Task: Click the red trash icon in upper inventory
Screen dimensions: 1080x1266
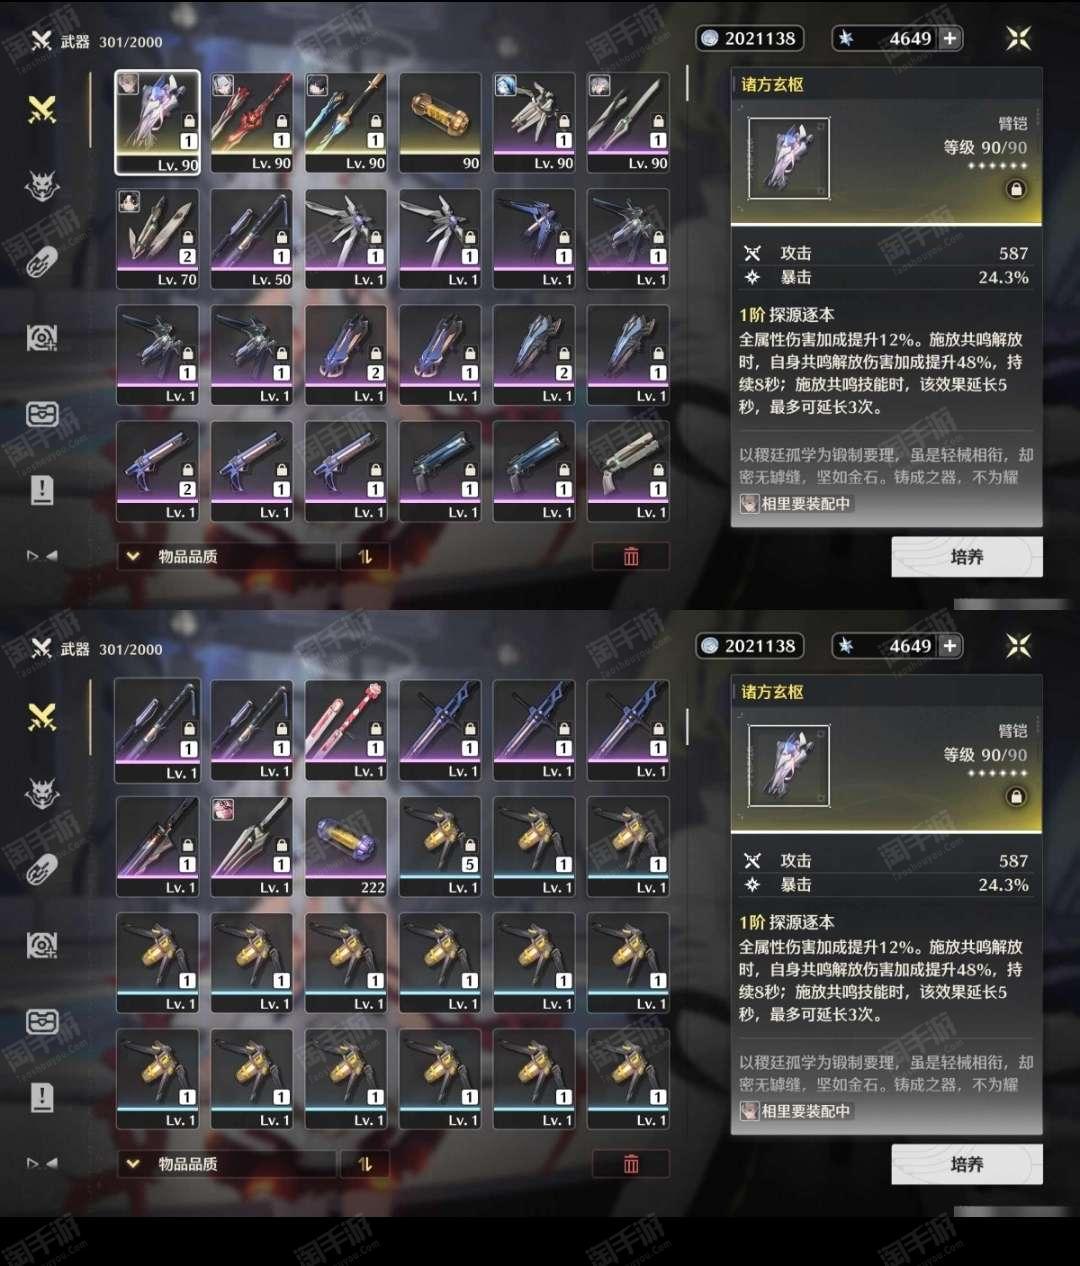Action: point(631,557)
